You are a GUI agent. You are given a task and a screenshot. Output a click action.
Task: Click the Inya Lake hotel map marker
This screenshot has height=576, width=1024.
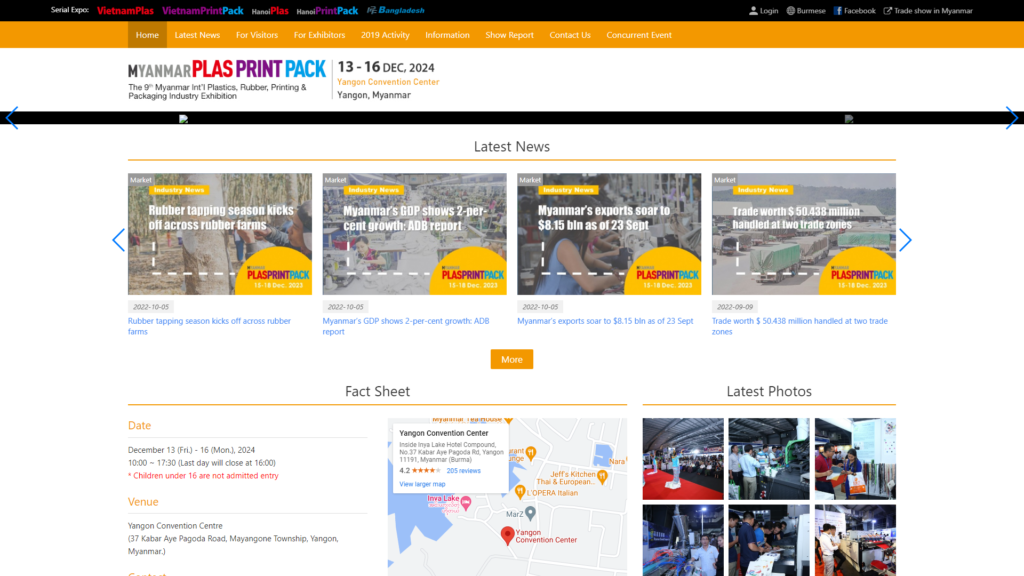466,502
